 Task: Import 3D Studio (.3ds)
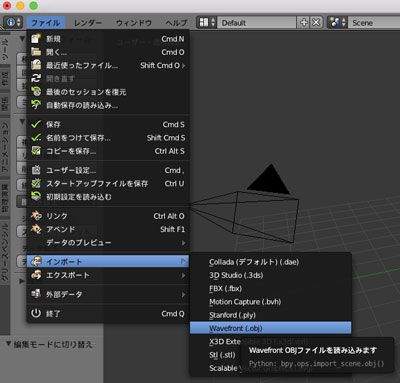click(x=270, y=275)
